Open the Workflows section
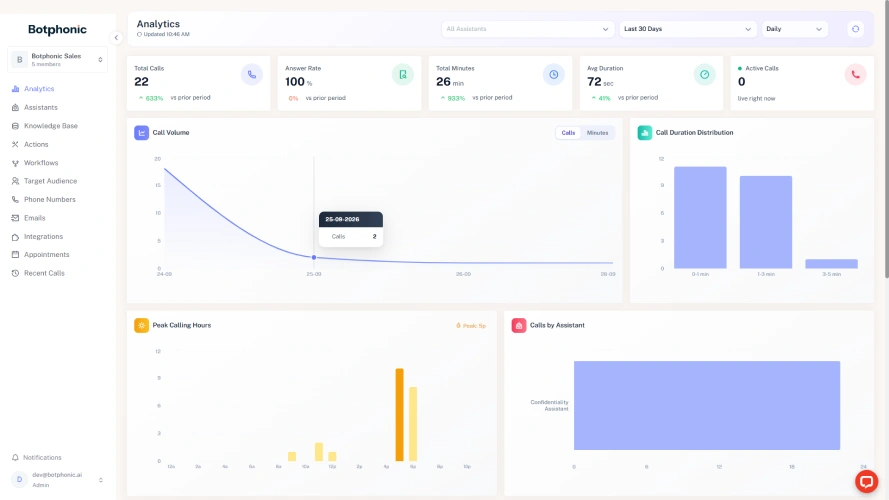 [41, 163]
